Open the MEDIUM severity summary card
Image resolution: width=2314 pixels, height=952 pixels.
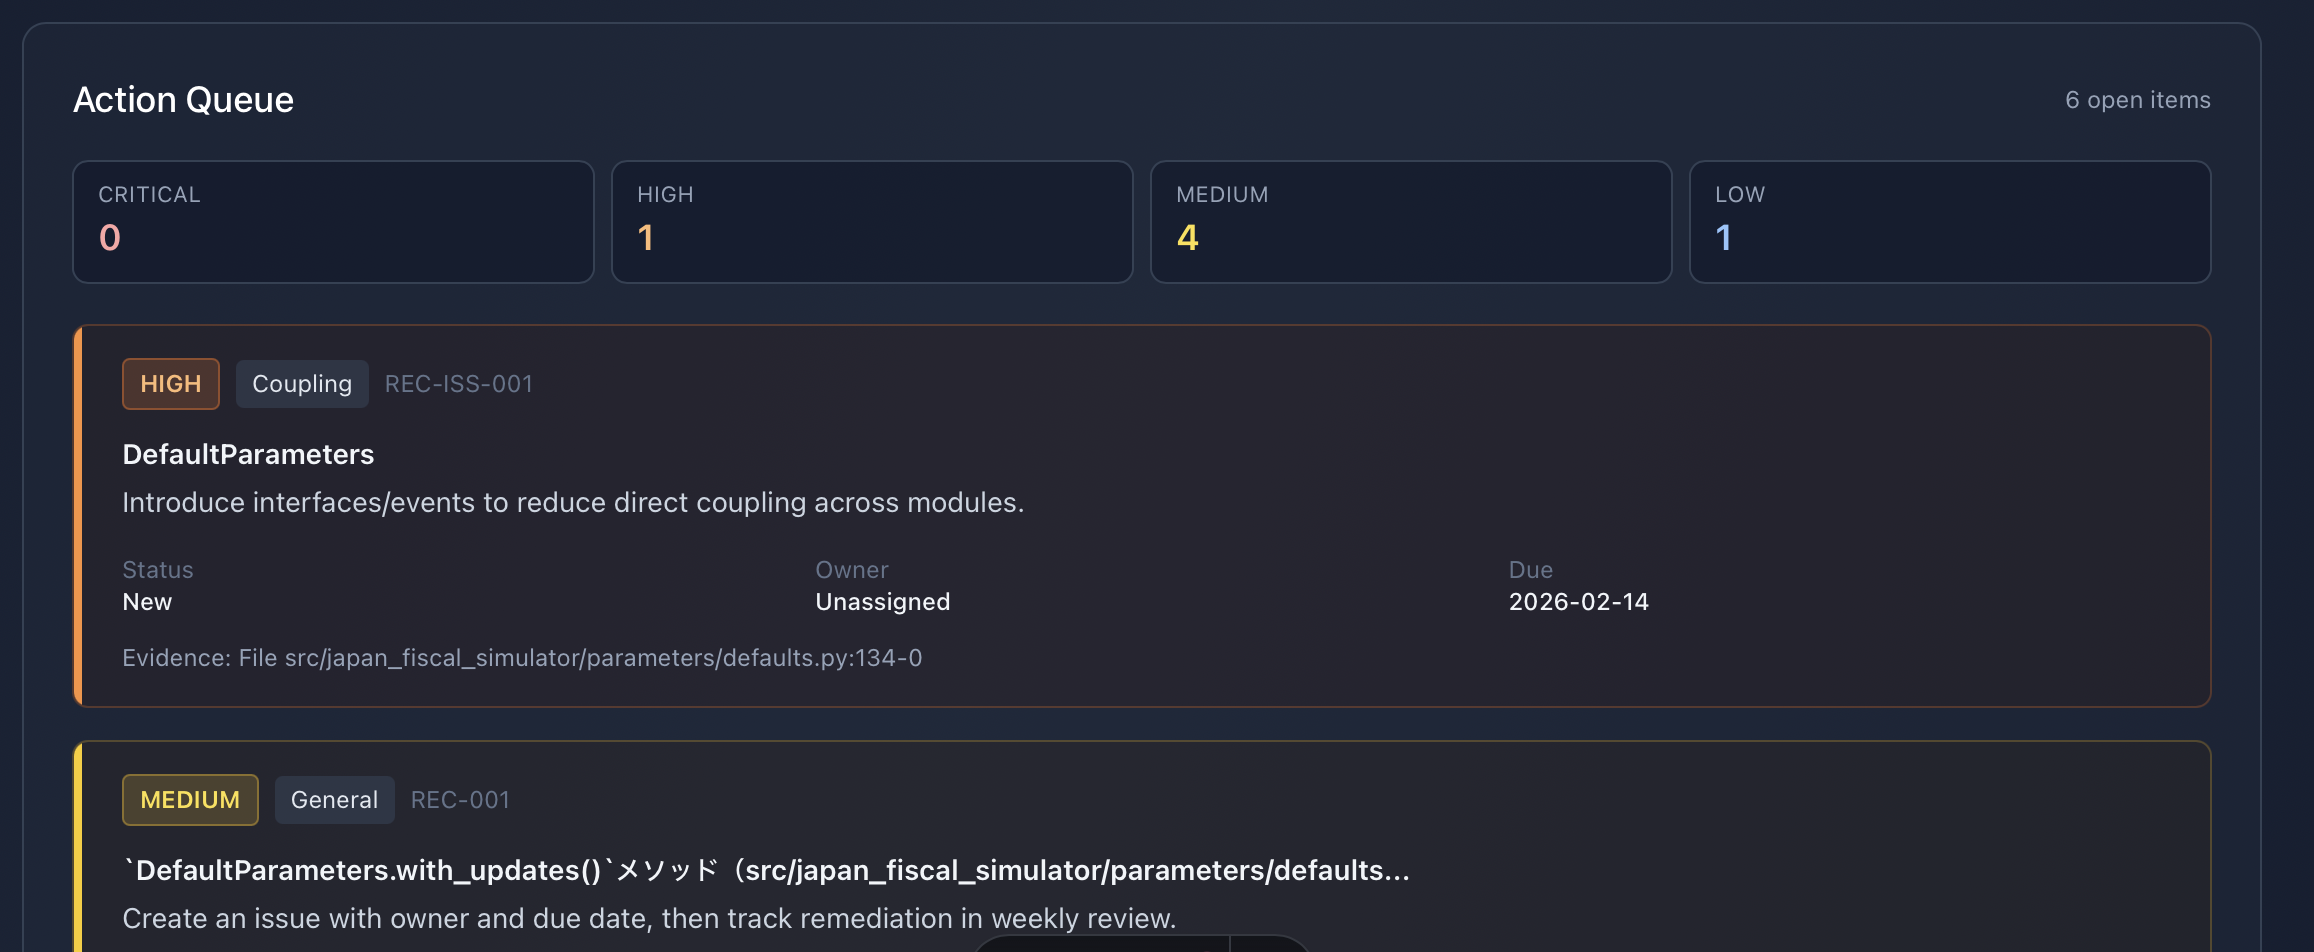(x=1410, y=220)
